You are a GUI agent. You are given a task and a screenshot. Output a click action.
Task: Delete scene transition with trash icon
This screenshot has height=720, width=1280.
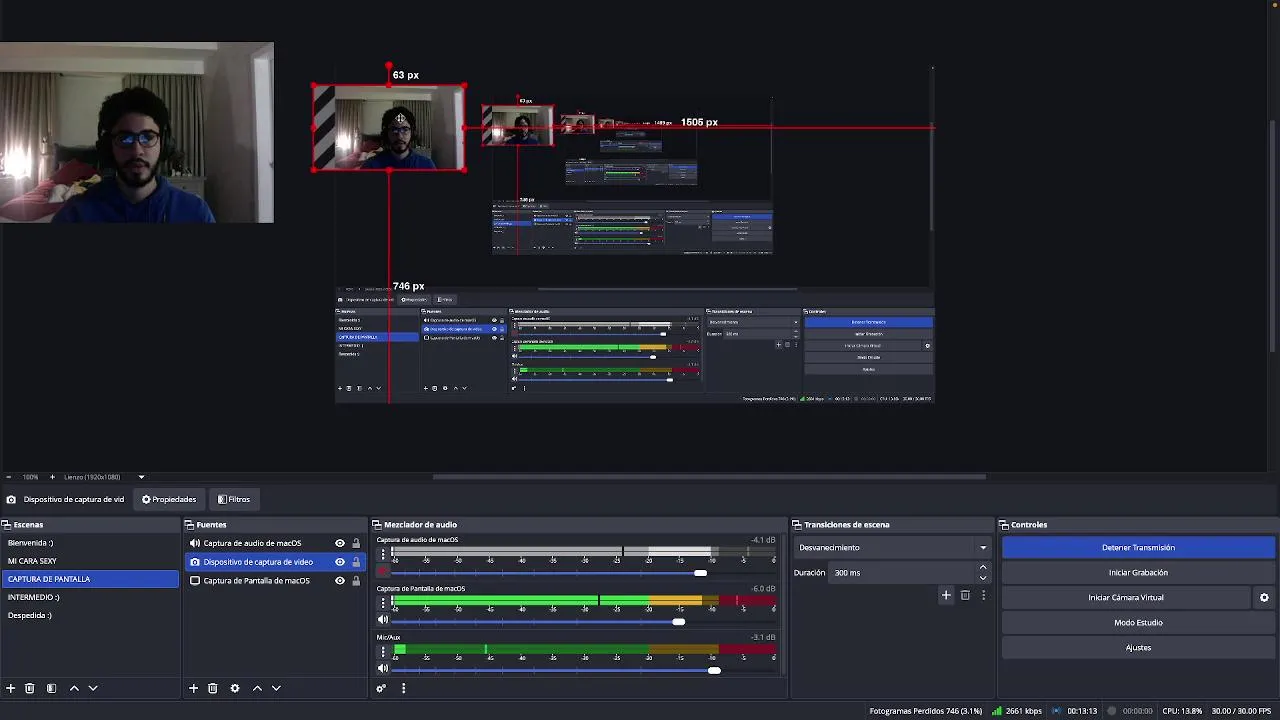click(965, 595)
